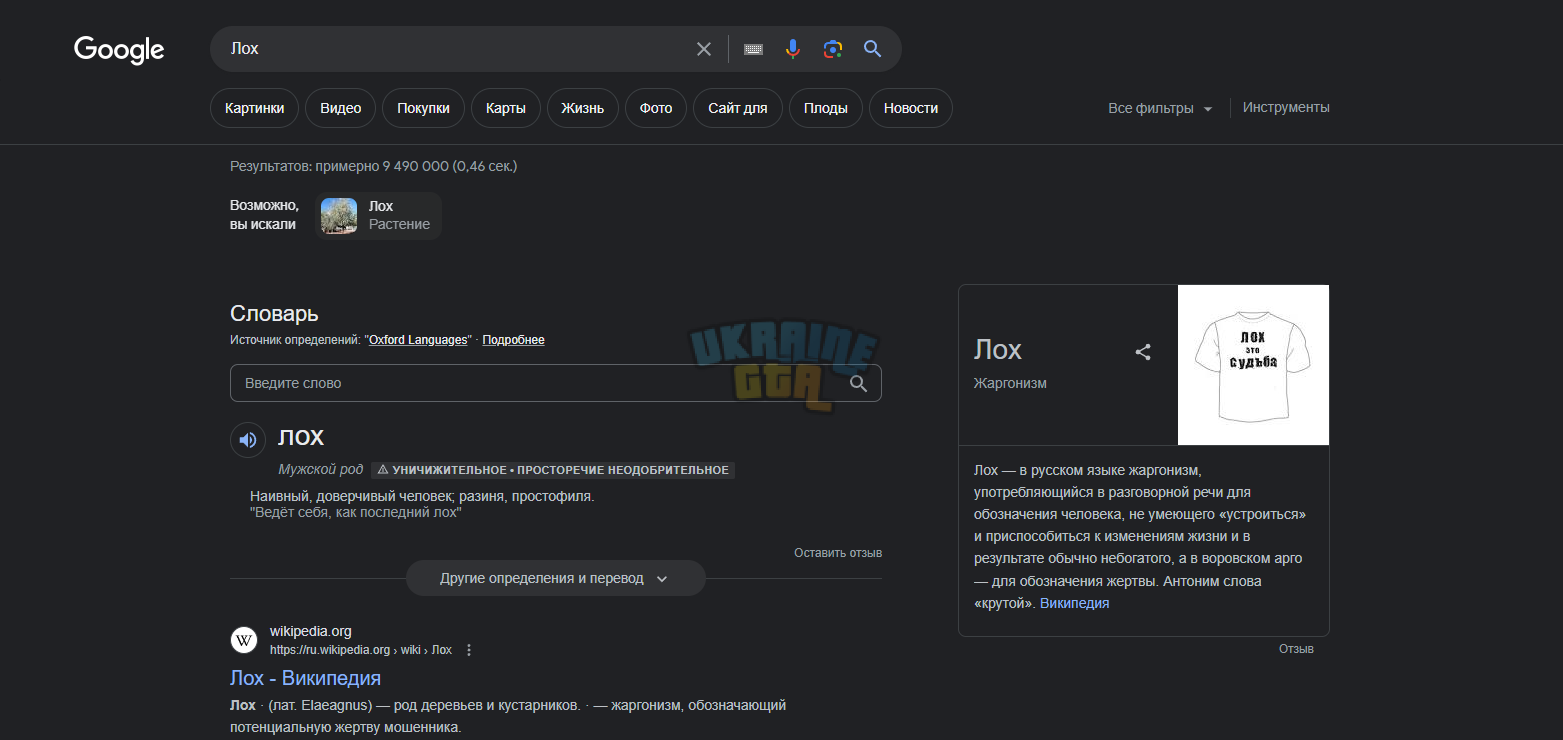
Task: Select the Видео filter tab
Action: click(340, 108)
